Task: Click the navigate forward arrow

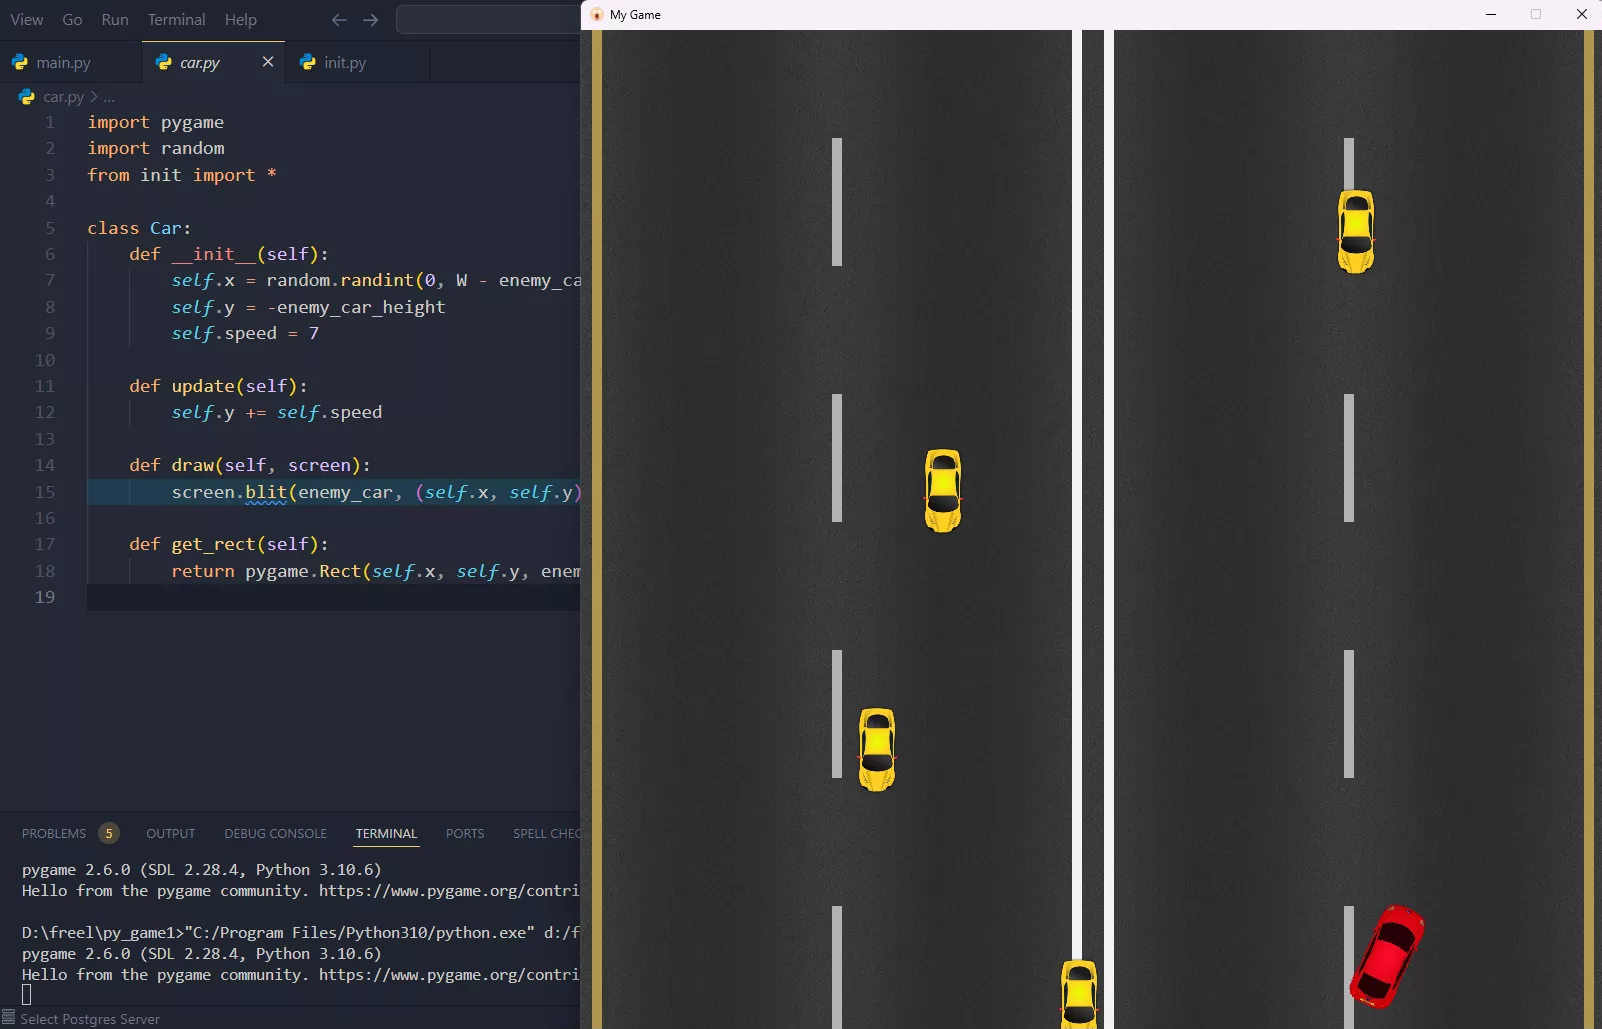Action: [x=371, y=20]
